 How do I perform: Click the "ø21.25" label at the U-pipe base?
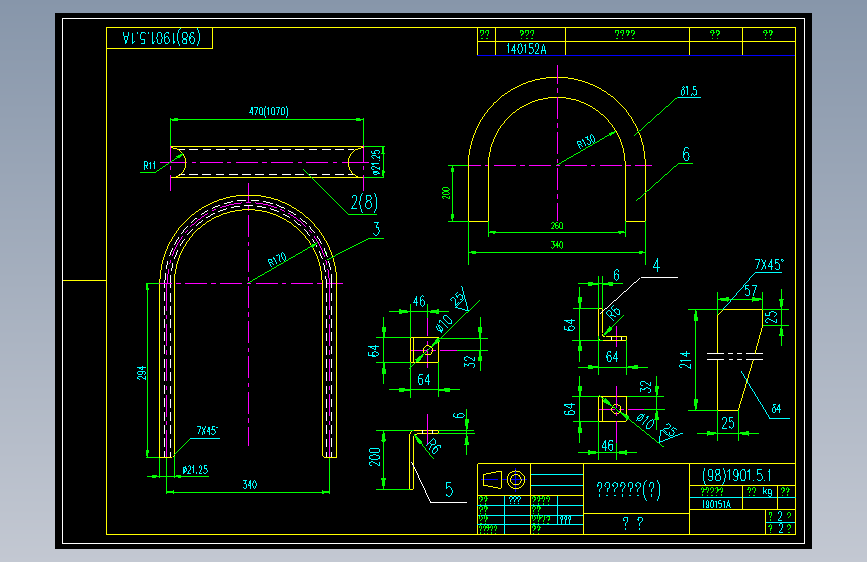pos(195,470)
